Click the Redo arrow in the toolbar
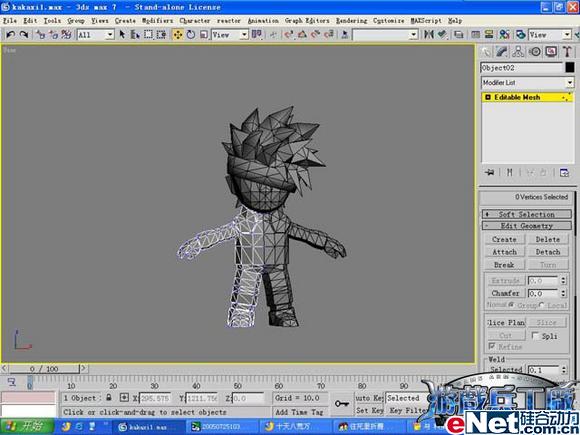580x435 pixels. pyautogui.click(x=24, y=35)
